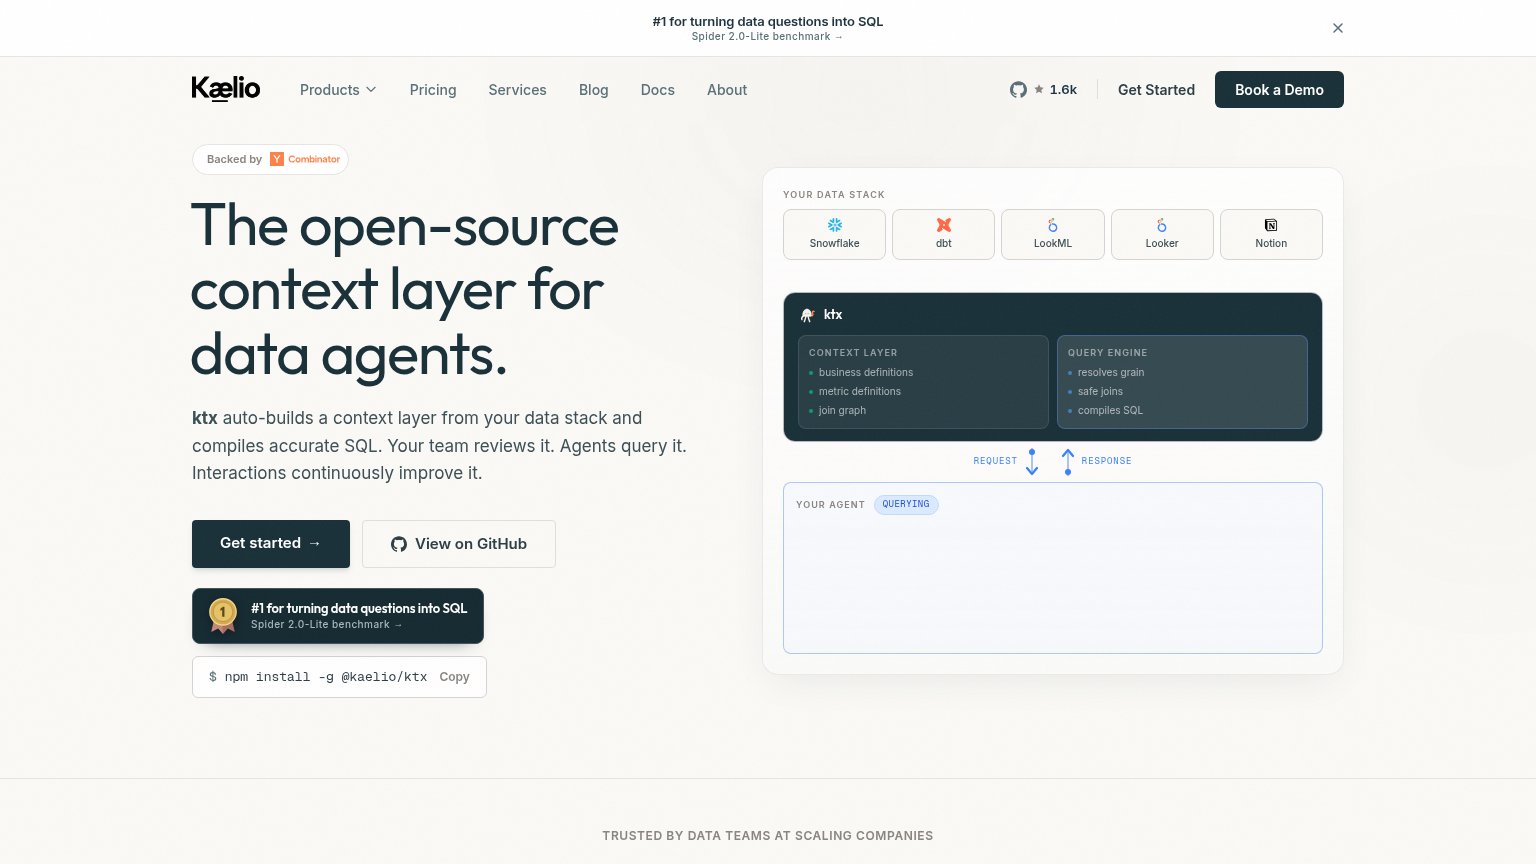The height and width of the screenshot is (864, 1536).
Task: Click Get Started in the navbar
Action: [1156, 90]
